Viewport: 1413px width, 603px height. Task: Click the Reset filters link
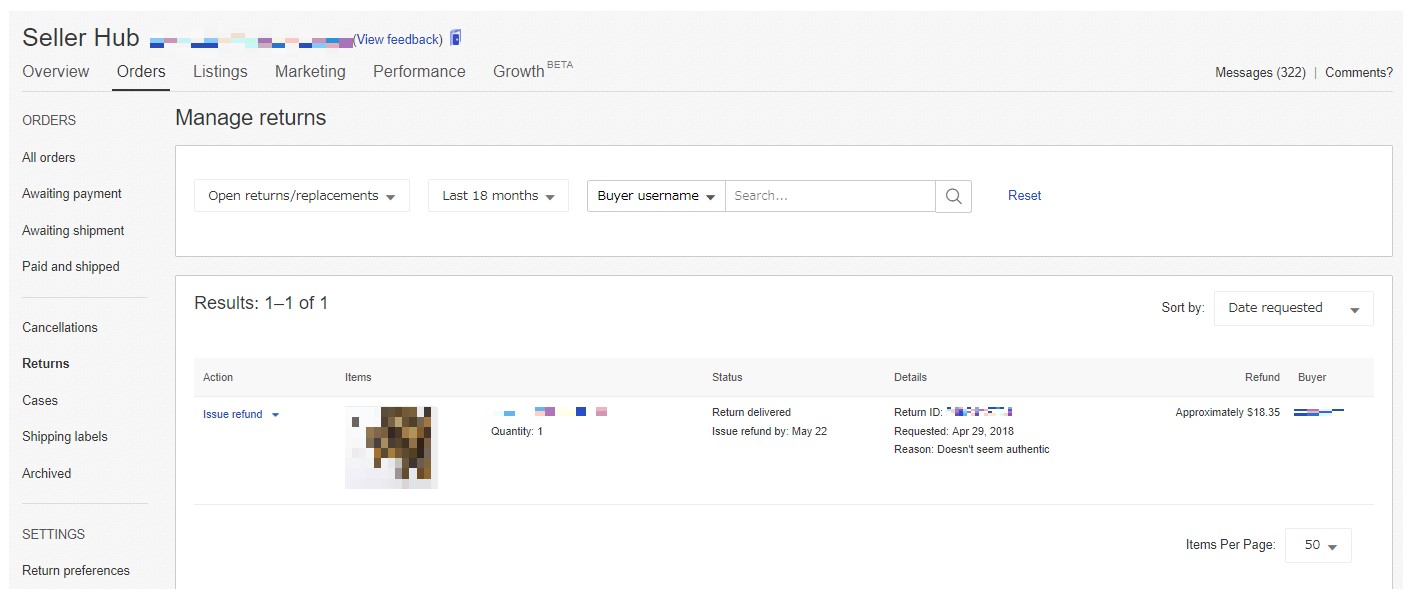[x=1024, y=196]
